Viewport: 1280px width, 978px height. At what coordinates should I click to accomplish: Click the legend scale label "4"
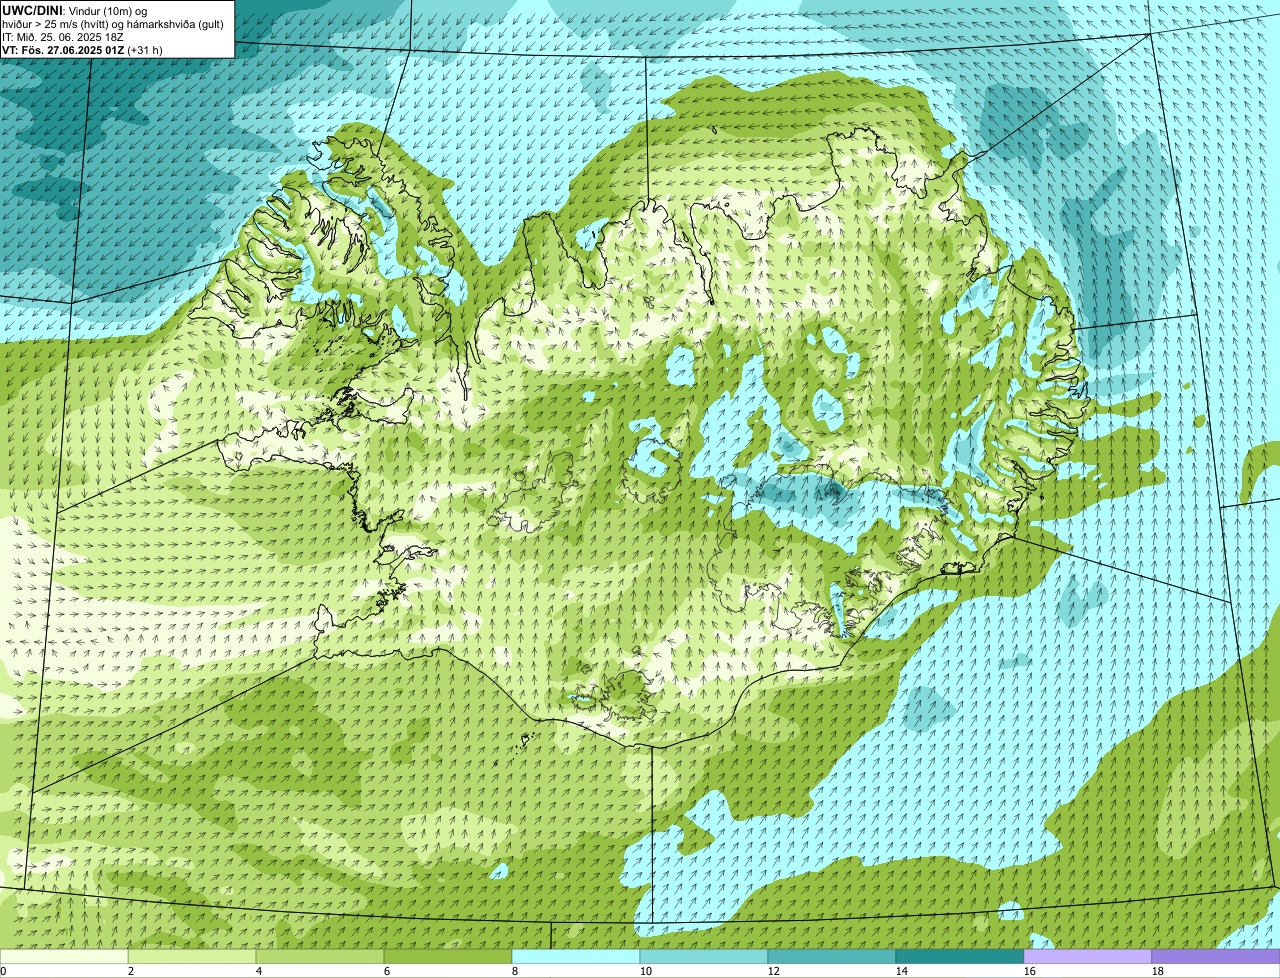pos(259,971)
